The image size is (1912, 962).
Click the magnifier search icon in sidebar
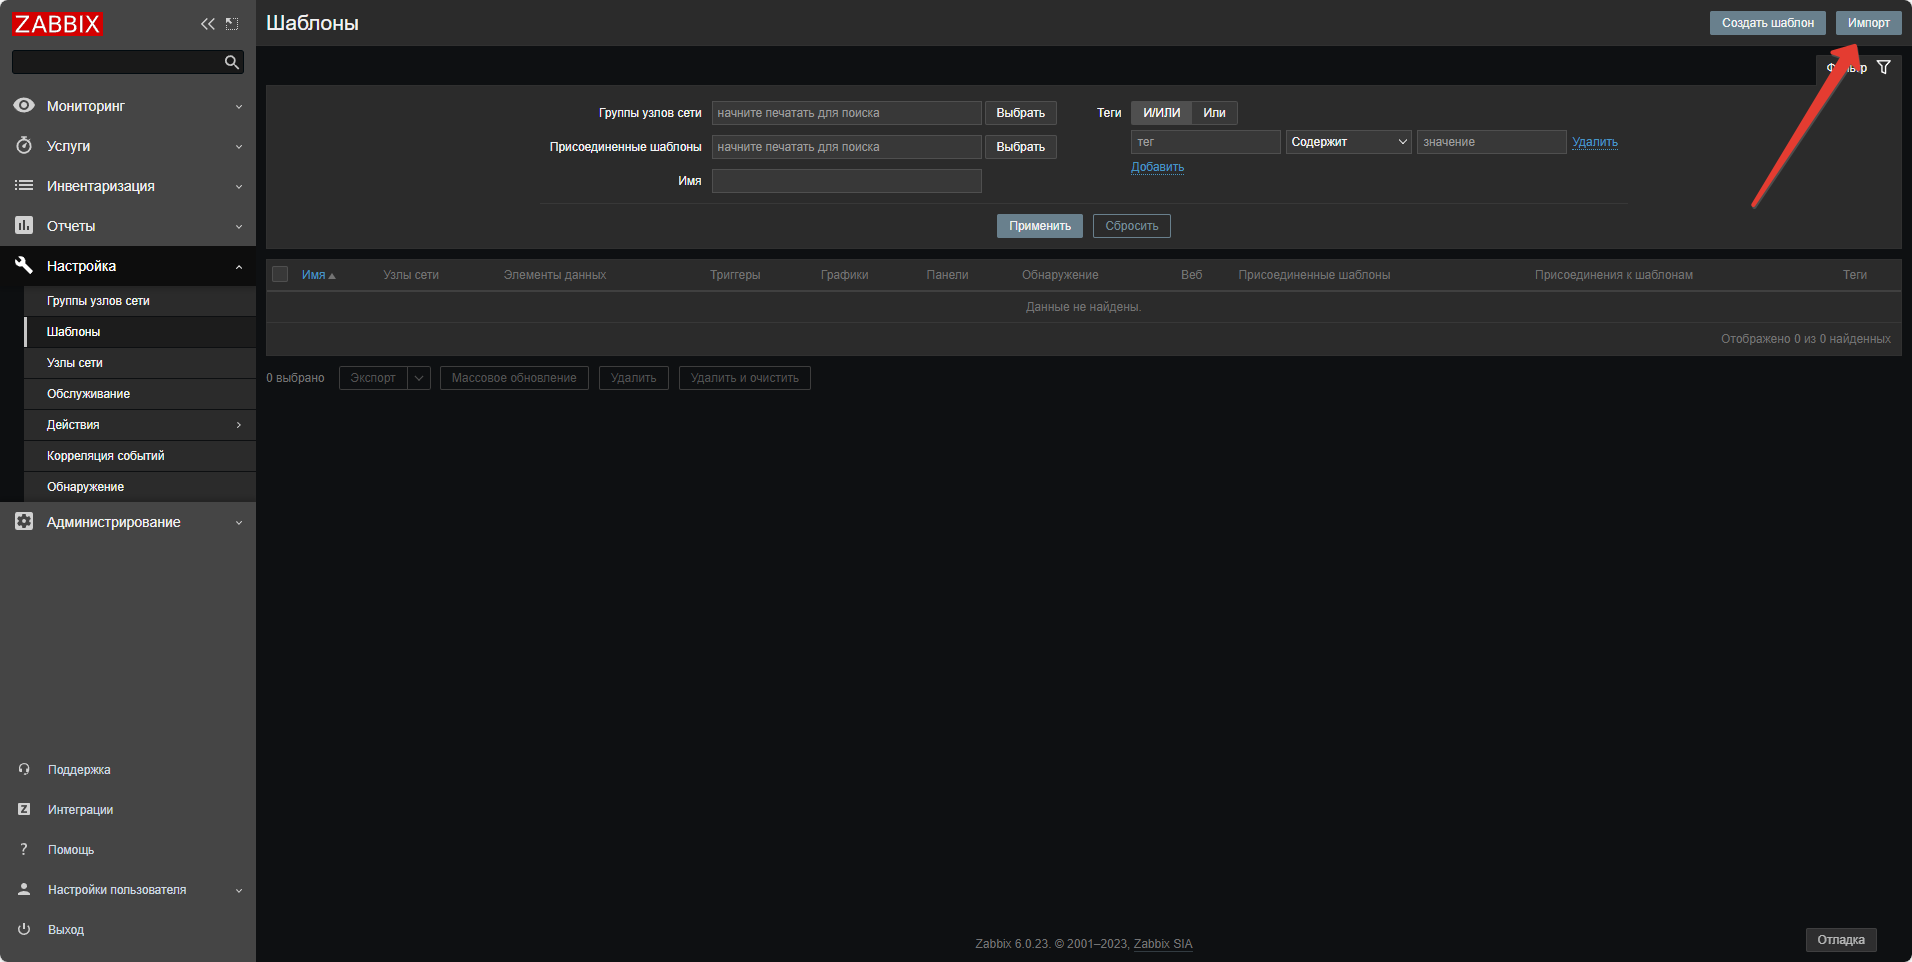[x=232, y=62]
